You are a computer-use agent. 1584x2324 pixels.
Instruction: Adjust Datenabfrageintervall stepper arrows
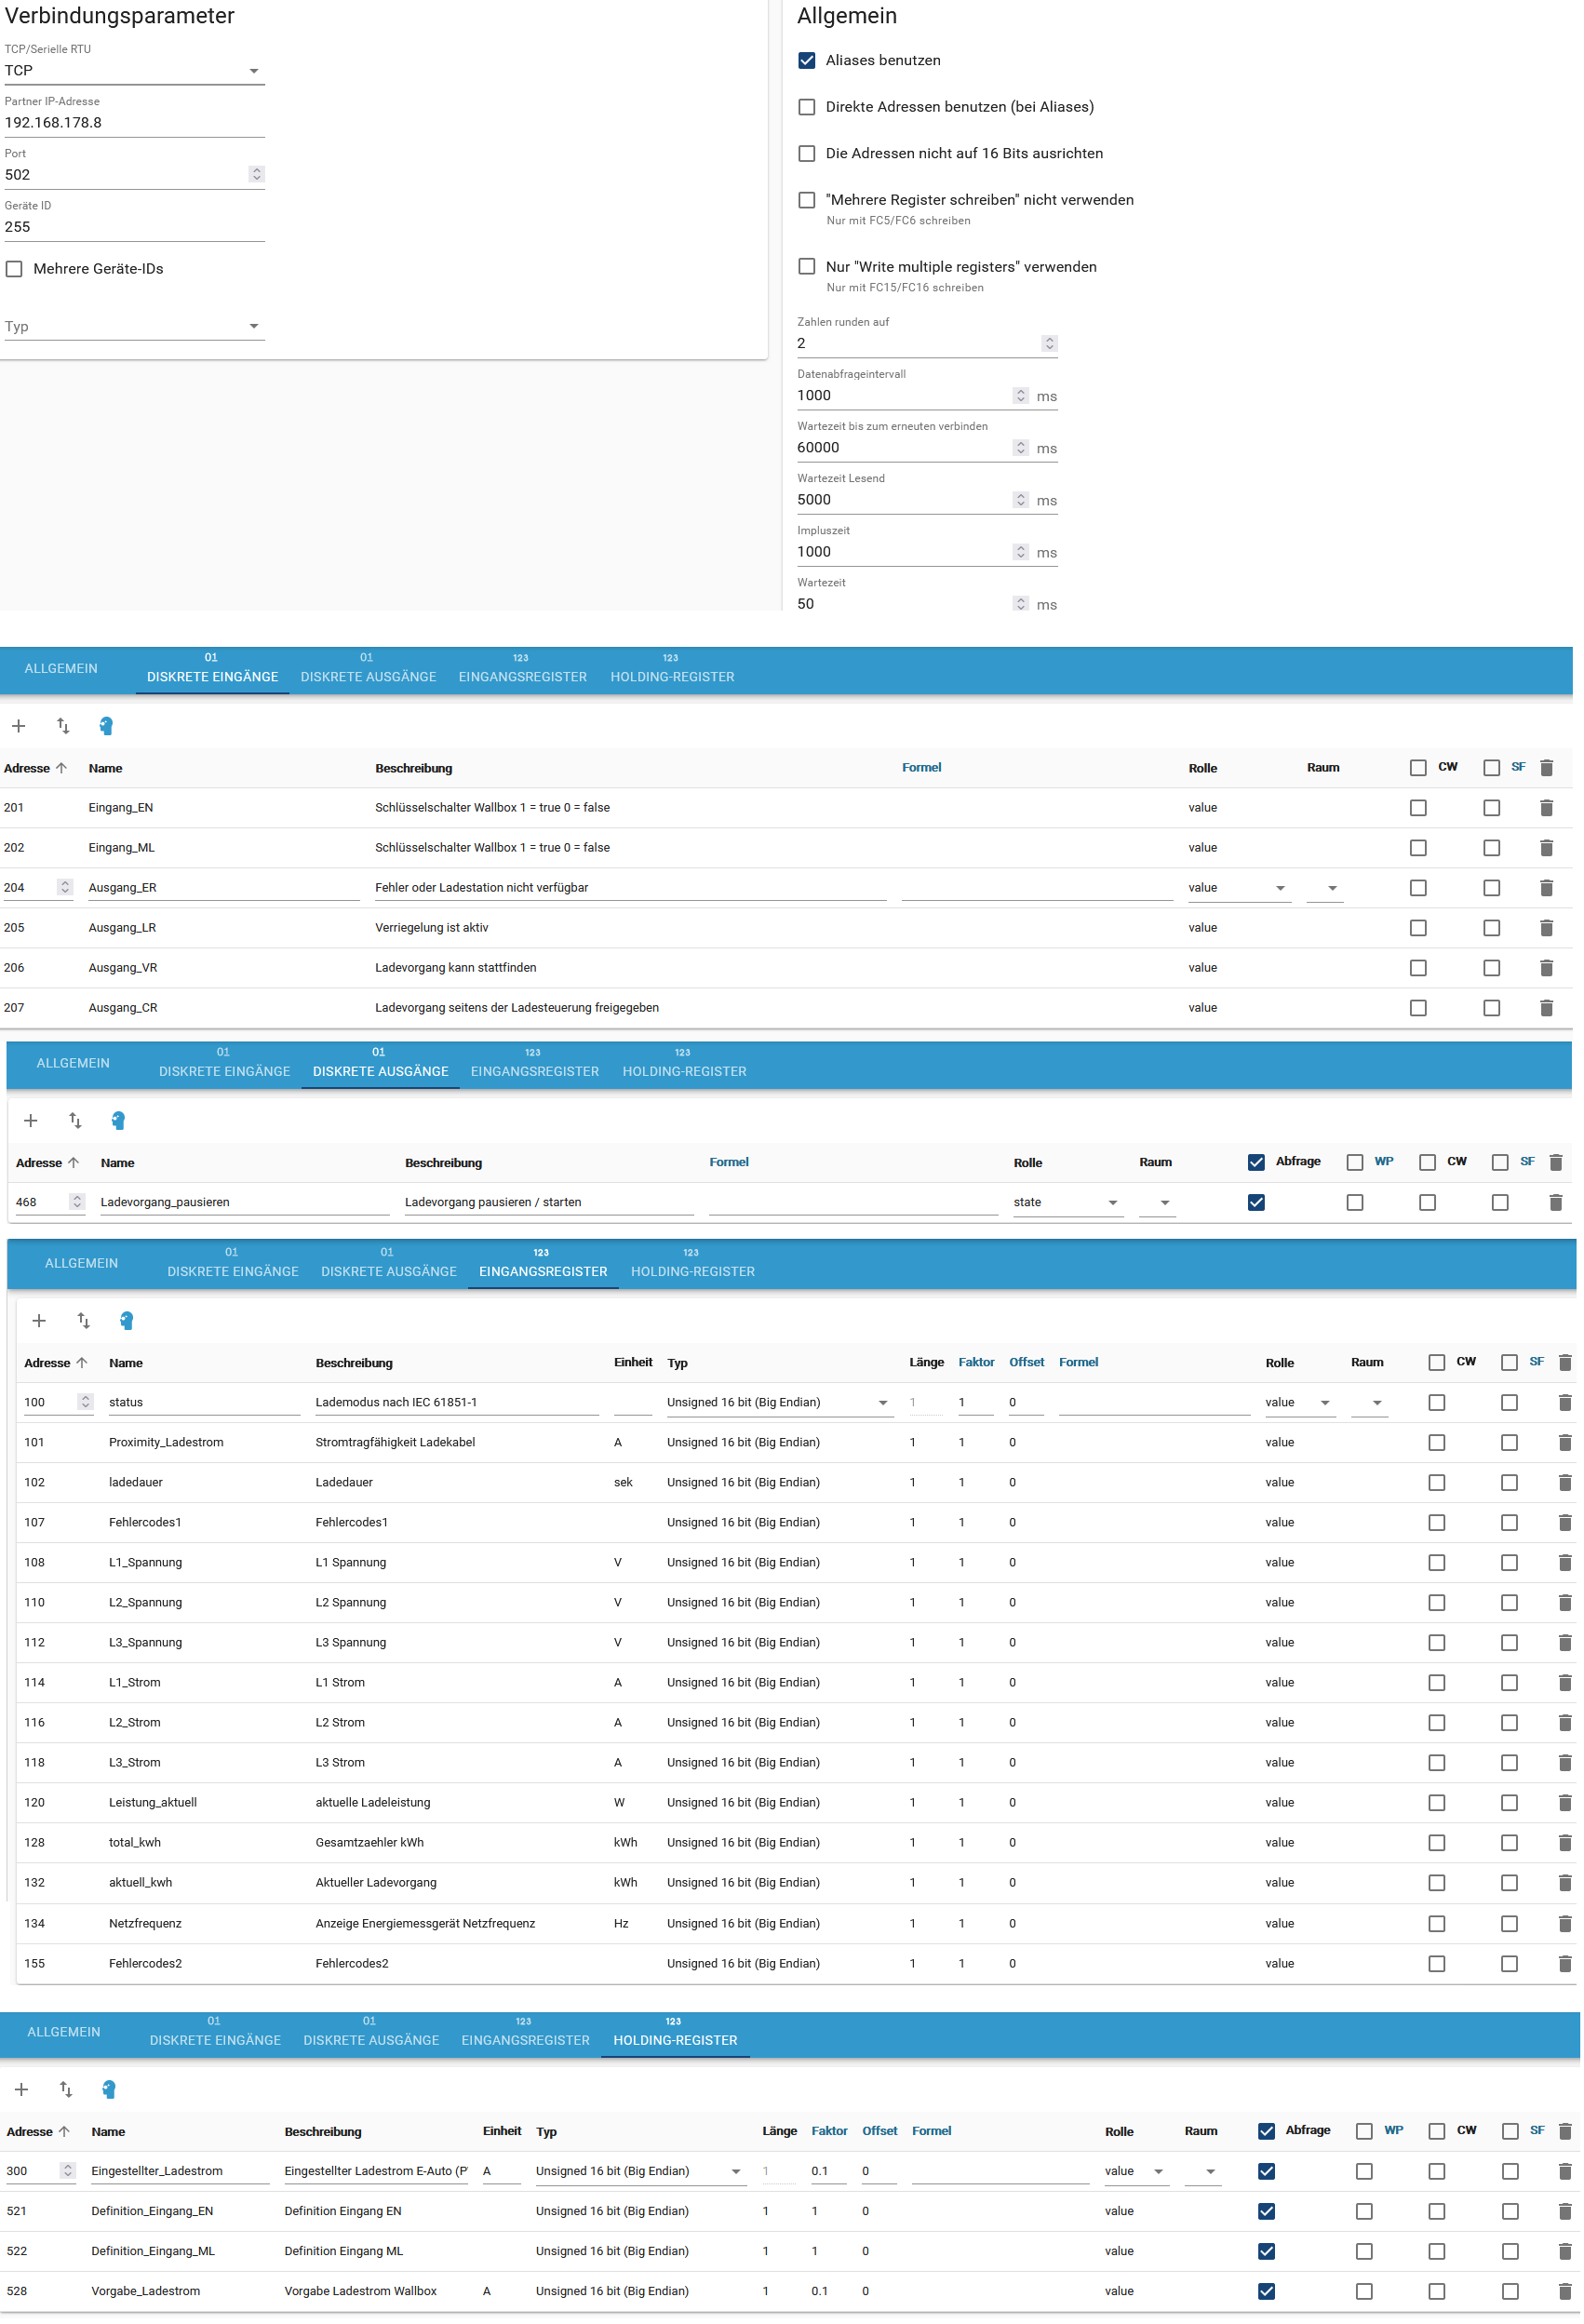(x=1020, y=396)
